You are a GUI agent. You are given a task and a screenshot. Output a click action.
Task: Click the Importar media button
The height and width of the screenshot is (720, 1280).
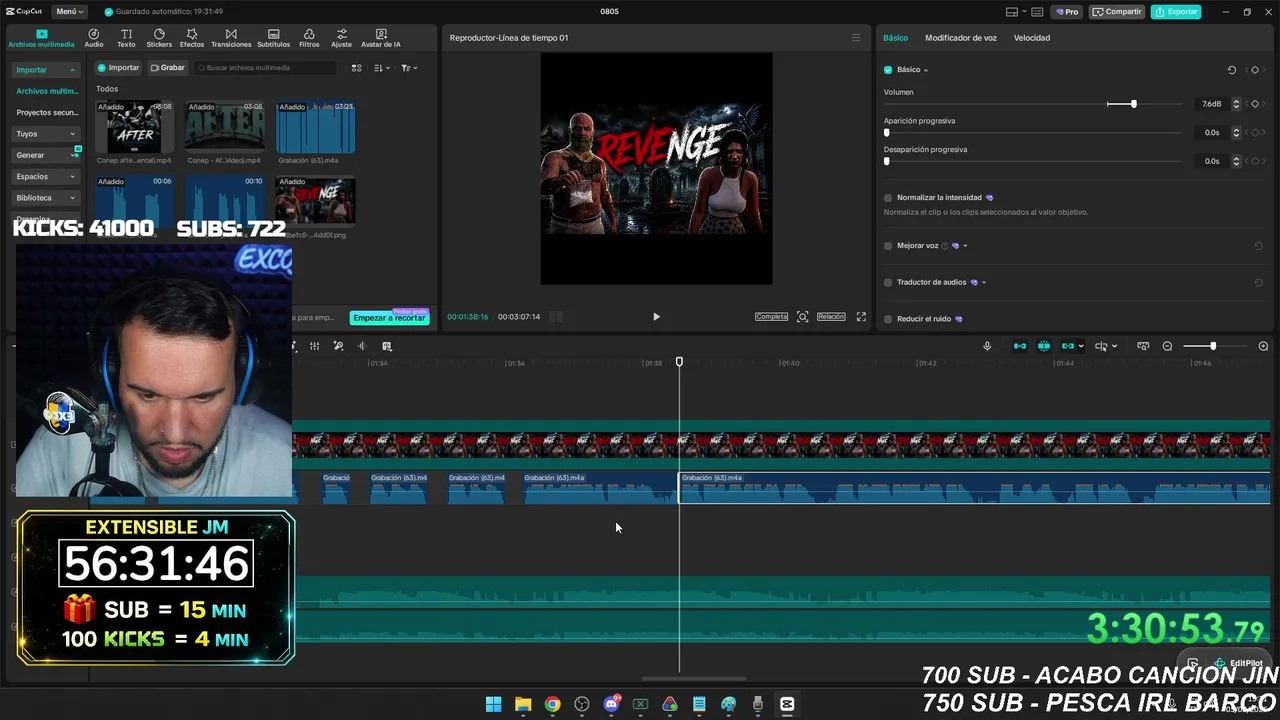point(119,68)
